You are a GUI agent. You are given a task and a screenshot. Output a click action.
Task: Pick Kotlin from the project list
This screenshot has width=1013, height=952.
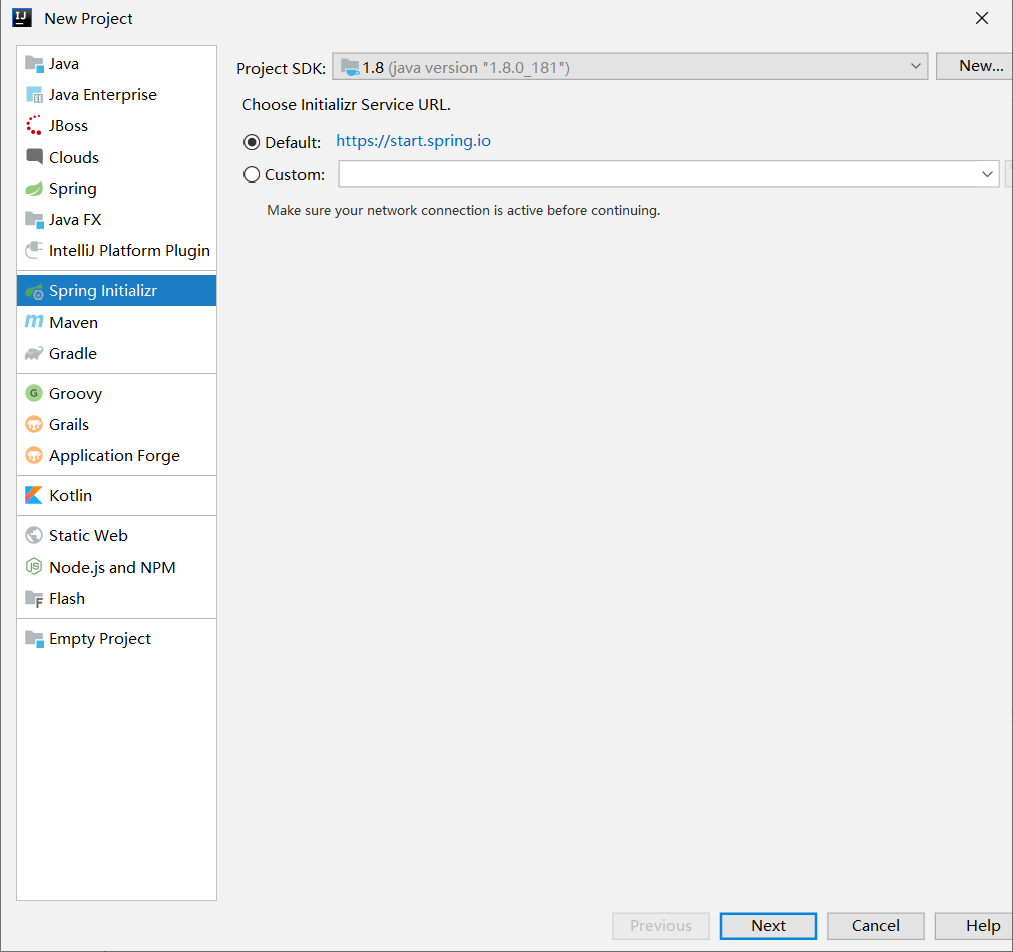[x=70, y=495]
